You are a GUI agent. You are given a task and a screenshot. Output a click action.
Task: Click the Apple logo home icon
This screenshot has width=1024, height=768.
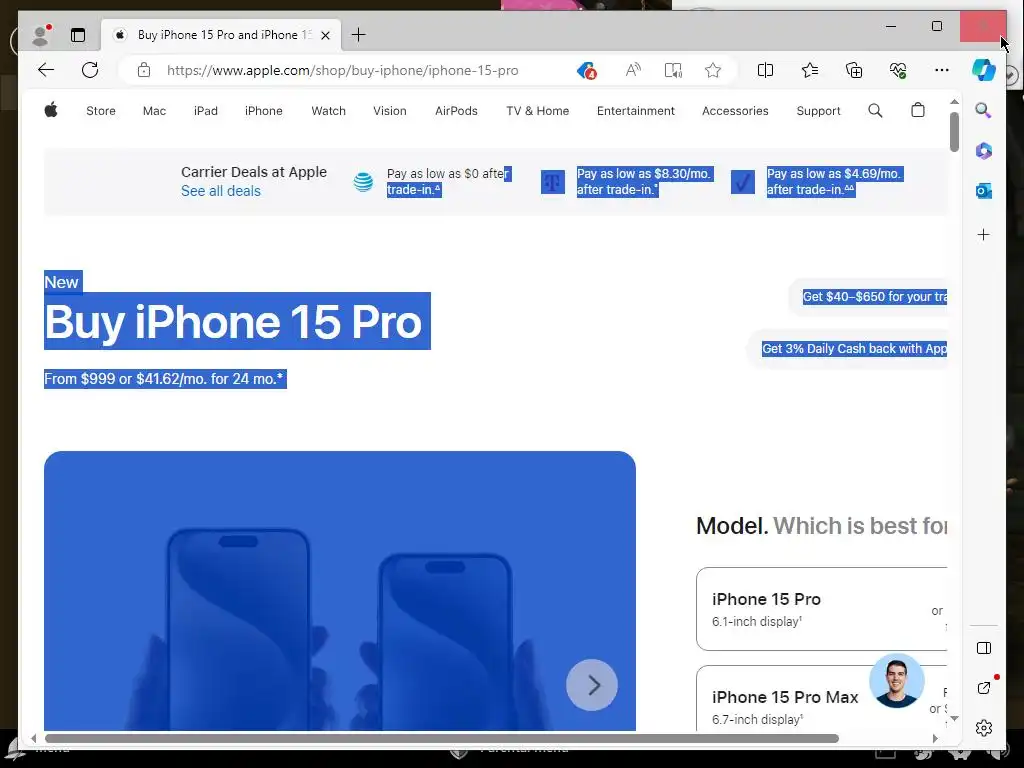(51, 110)
